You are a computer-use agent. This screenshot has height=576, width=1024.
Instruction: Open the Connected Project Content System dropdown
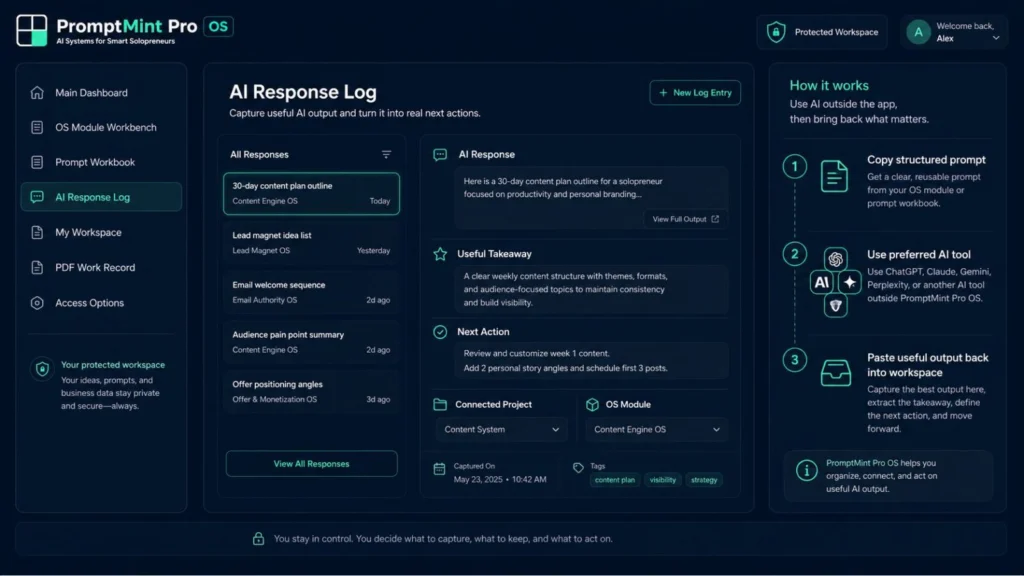click(x=502, y=429)
